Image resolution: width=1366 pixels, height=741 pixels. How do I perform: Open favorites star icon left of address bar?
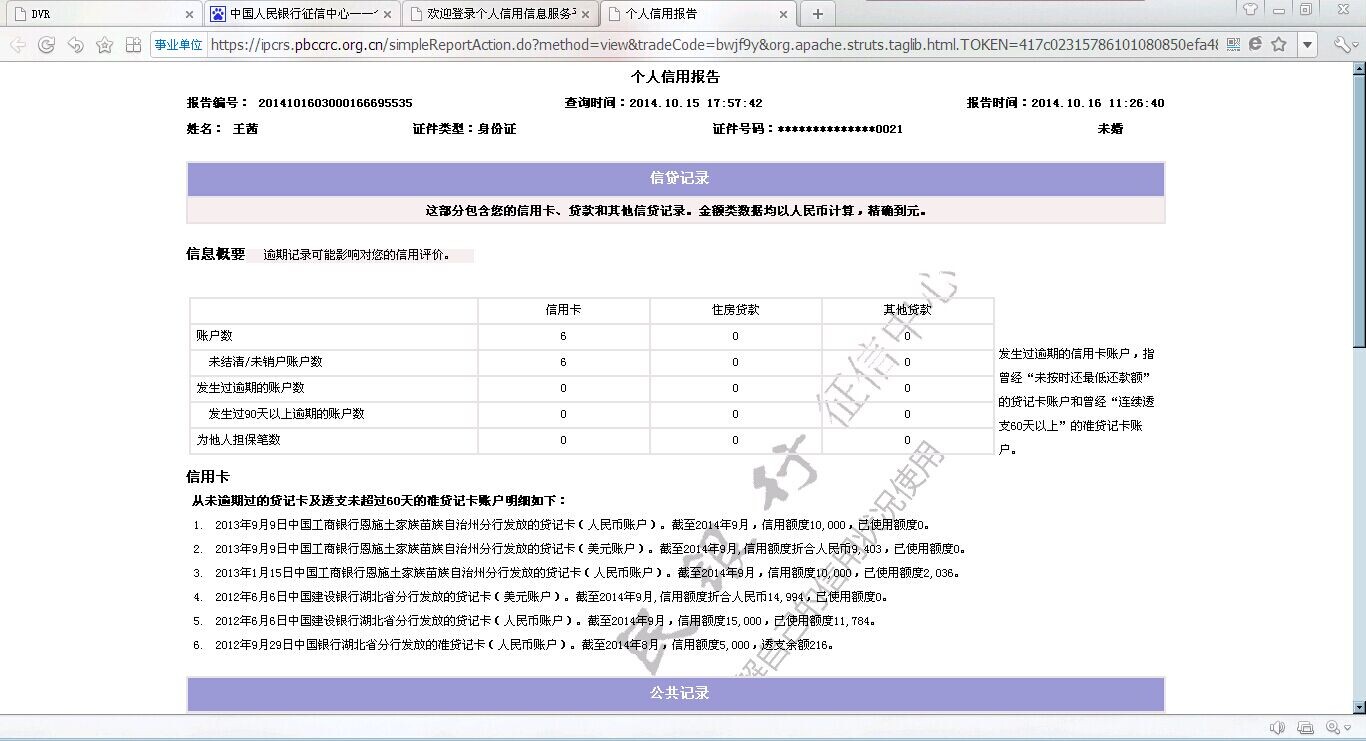tap(104, 45)
